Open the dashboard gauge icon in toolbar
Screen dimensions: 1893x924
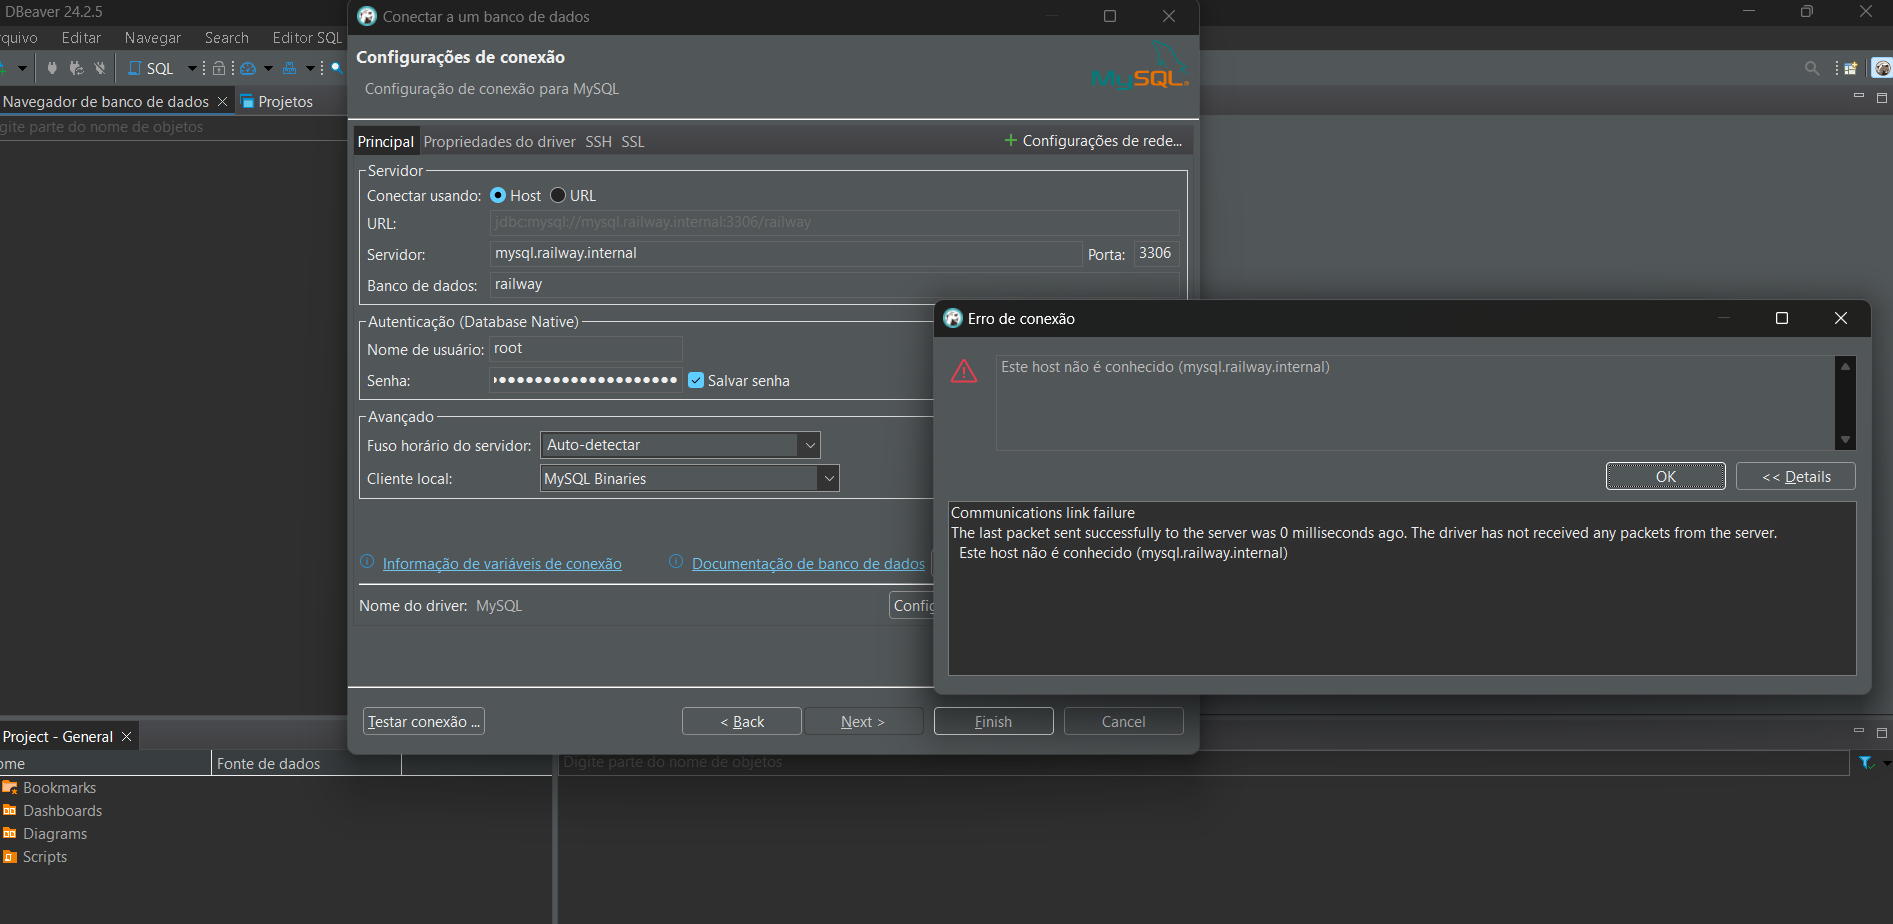tap(248, 68)
